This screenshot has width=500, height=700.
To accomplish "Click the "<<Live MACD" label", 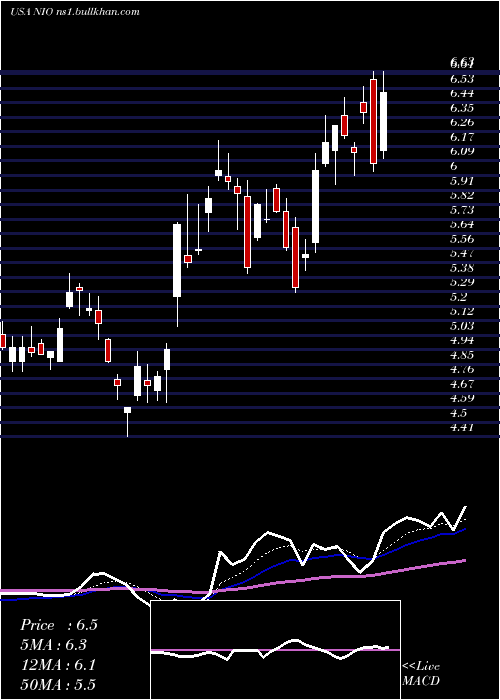I will pyautogui.click(x=421, y=674).
